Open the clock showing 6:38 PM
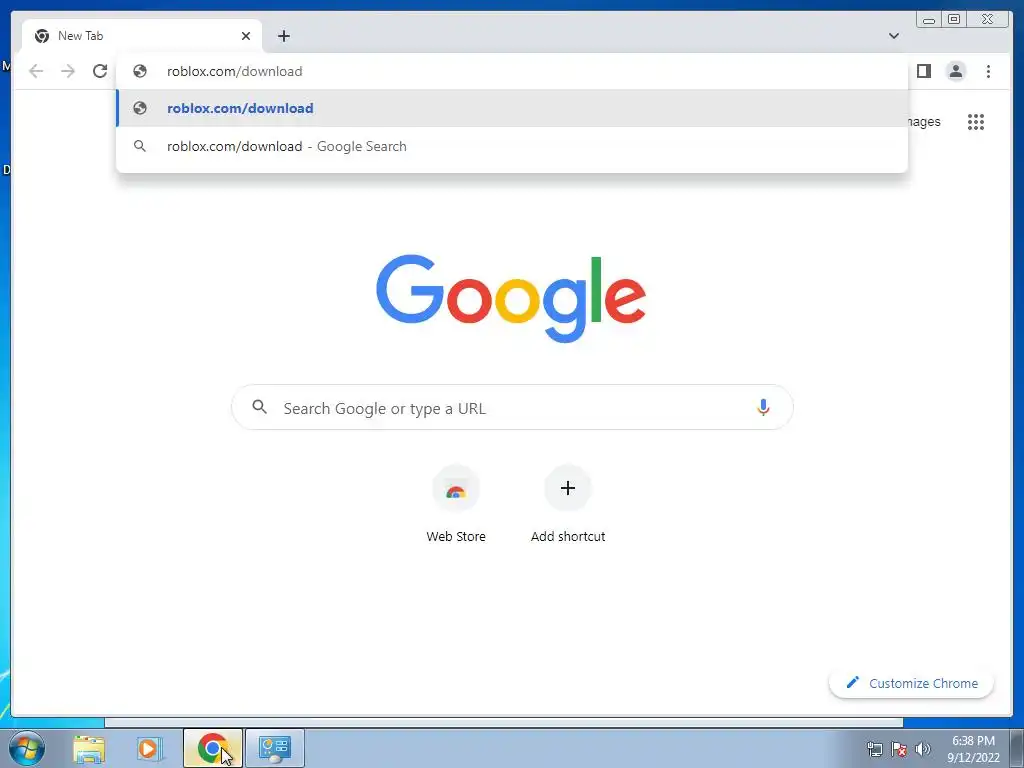This screenshot has height=768, width=1024. coord(973,749)
